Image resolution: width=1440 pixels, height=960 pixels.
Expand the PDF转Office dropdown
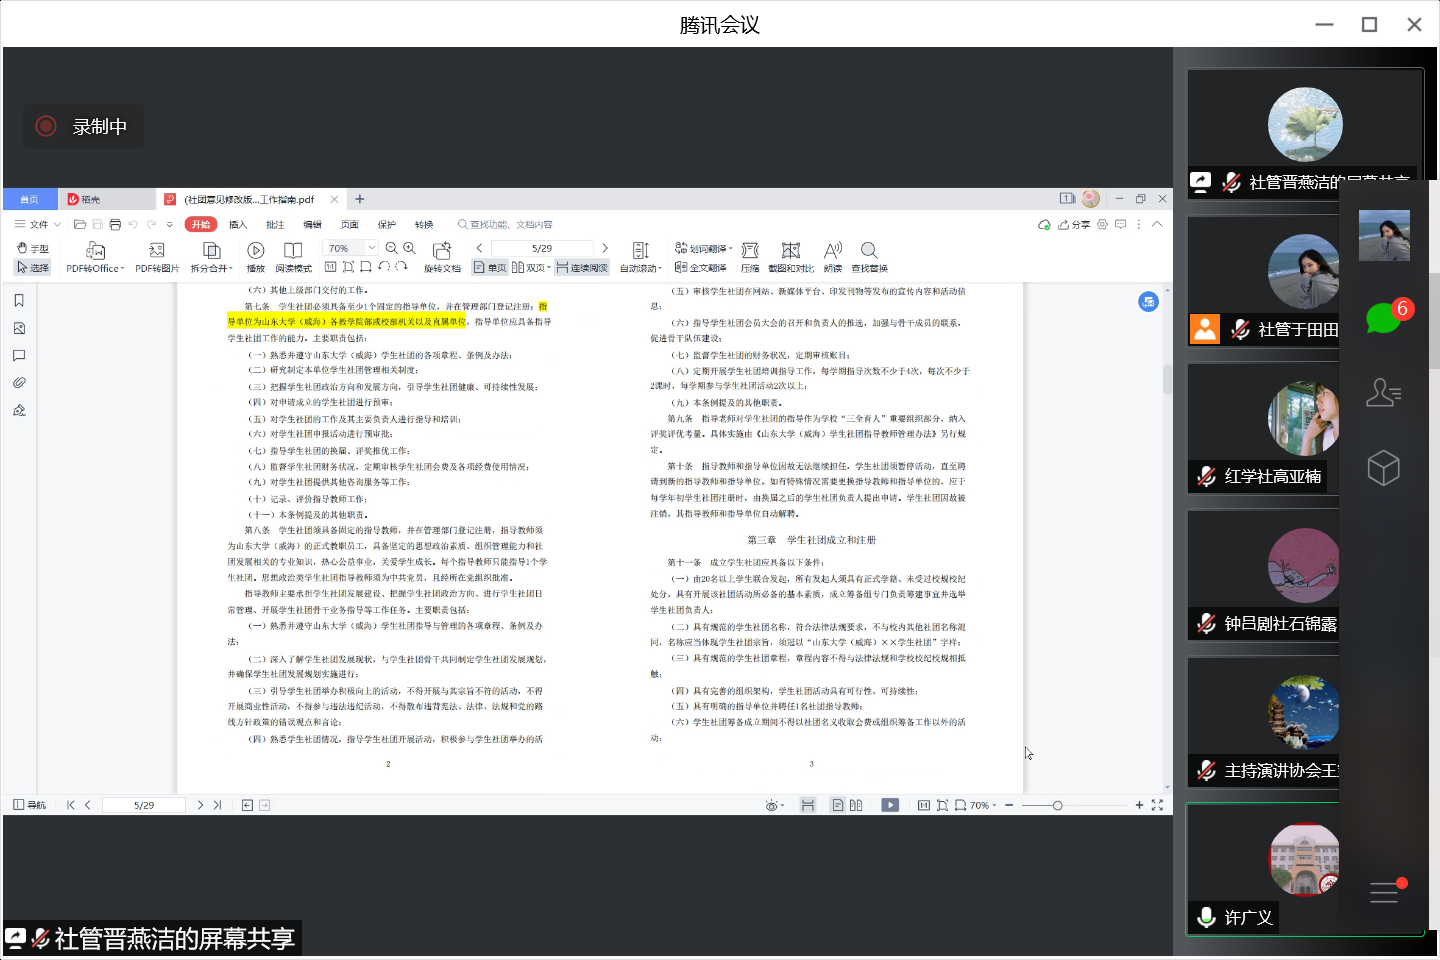(95, 268)
